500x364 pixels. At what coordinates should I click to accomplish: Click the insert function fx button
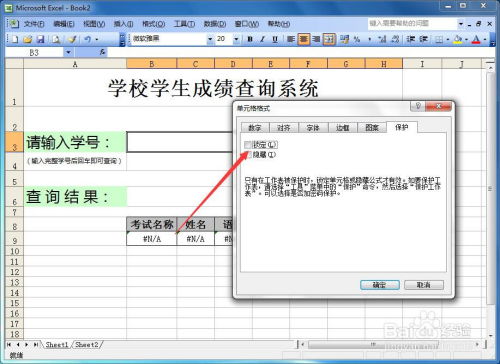[102, 52]
